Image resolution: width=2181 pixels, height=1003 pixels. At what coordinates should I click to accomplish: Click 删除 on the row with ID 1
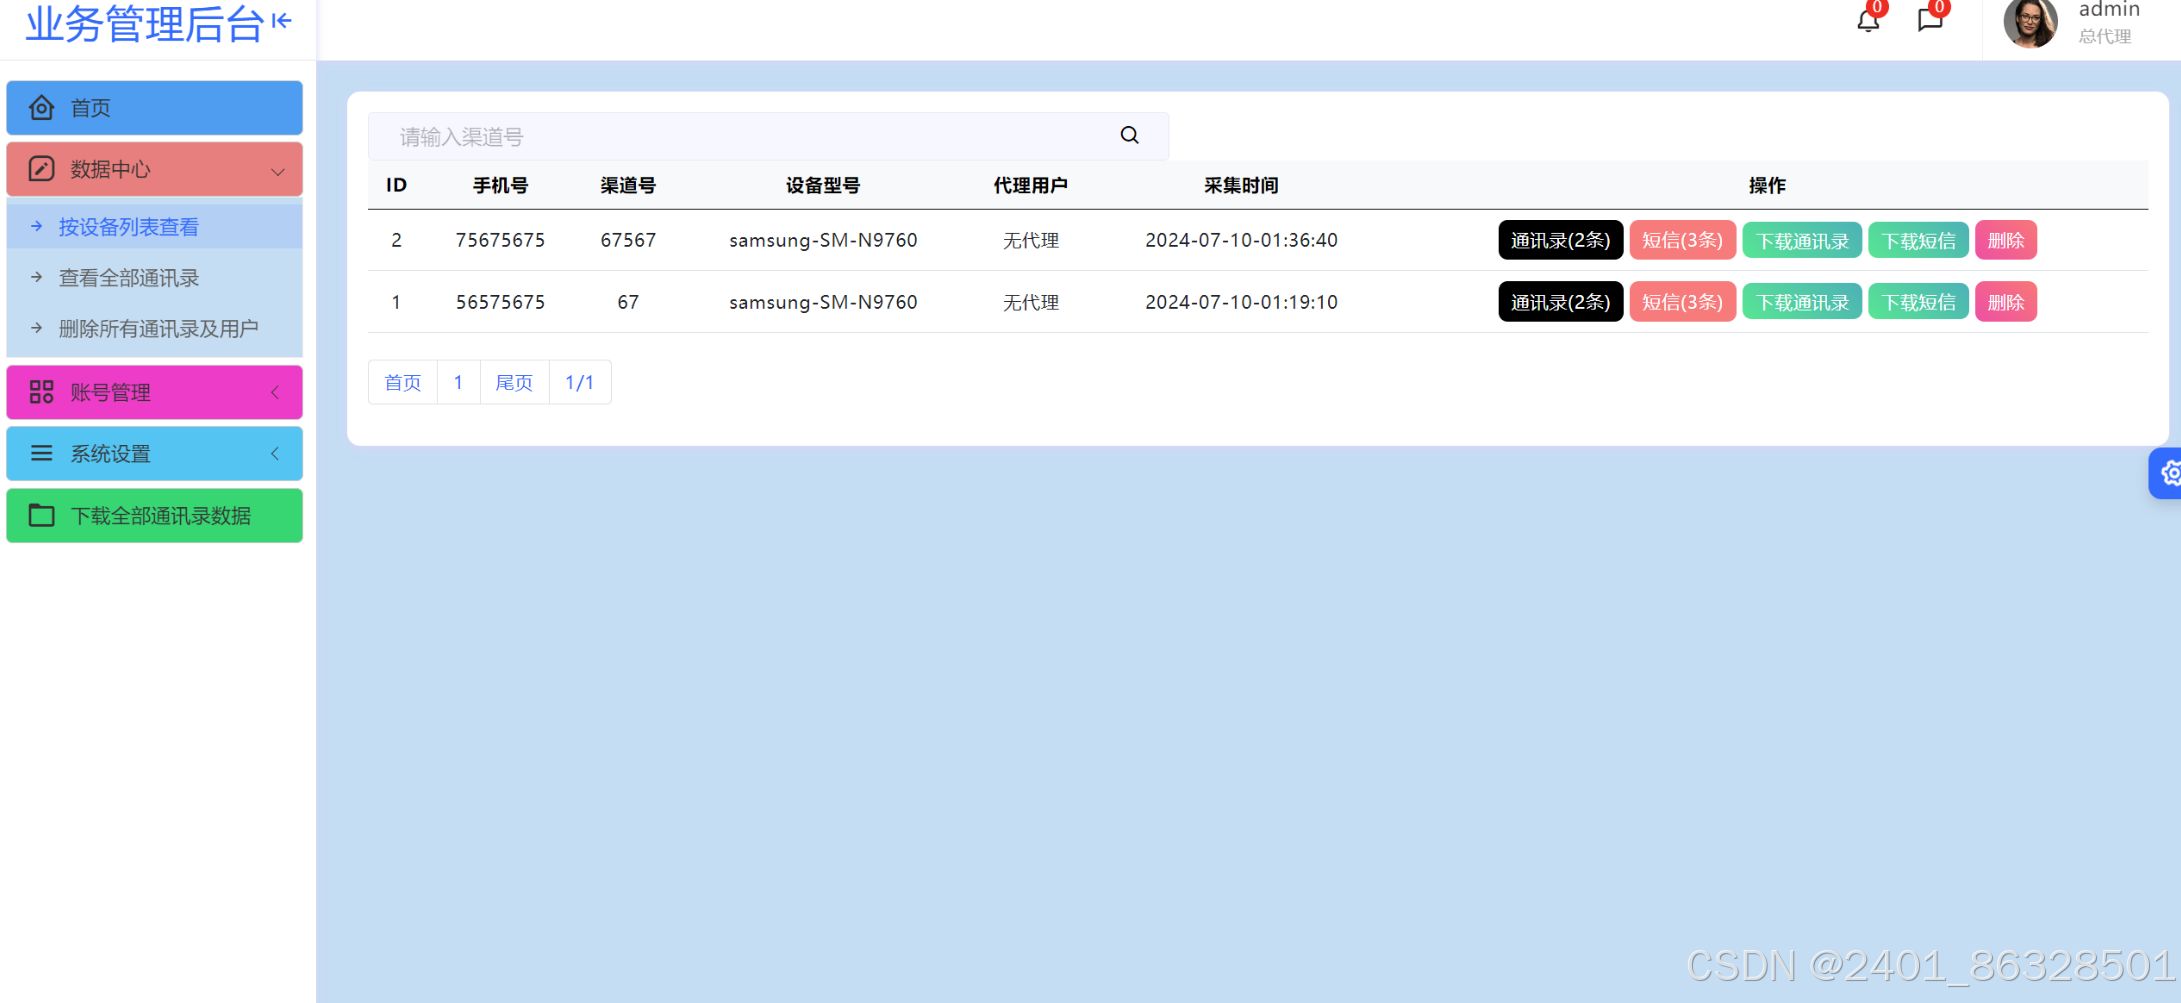[x=2006, y=301]
